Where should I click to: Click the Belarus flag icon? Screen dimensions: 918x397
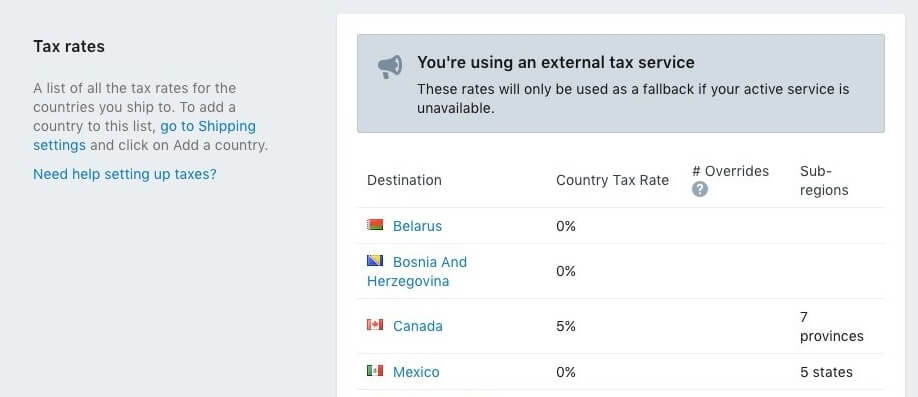375,225
